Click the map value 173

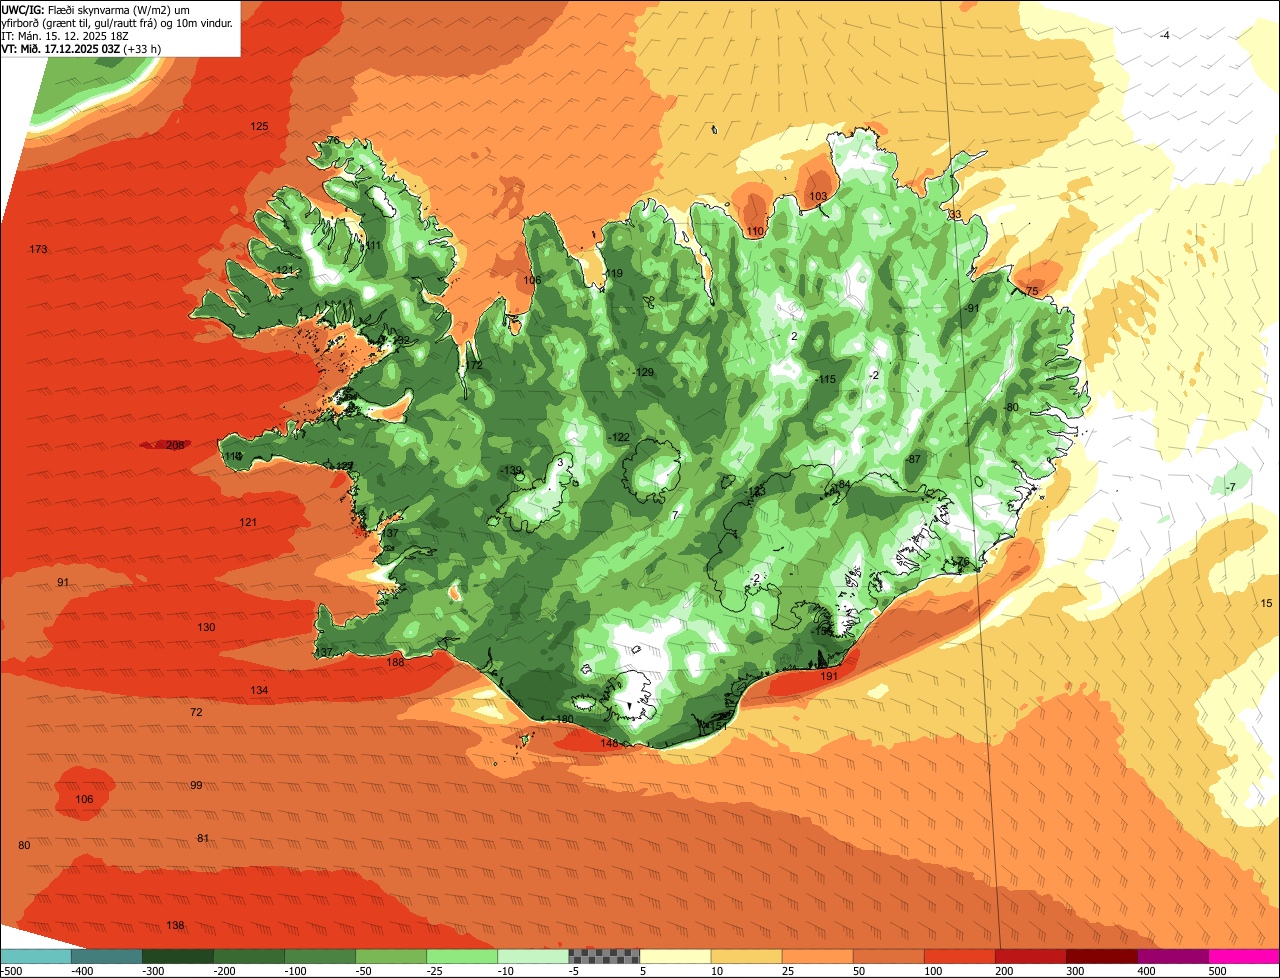pyautogui.click(x=39, y=249)
